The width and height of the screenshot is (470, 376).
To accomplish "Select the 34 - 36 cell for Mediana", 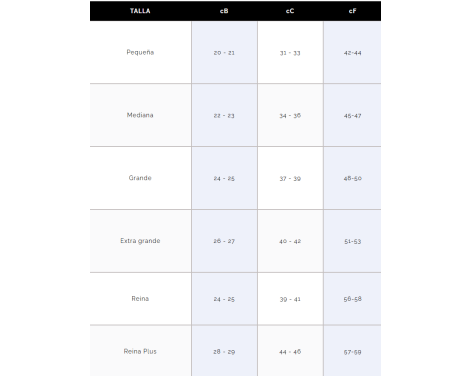I will point(290,115).
